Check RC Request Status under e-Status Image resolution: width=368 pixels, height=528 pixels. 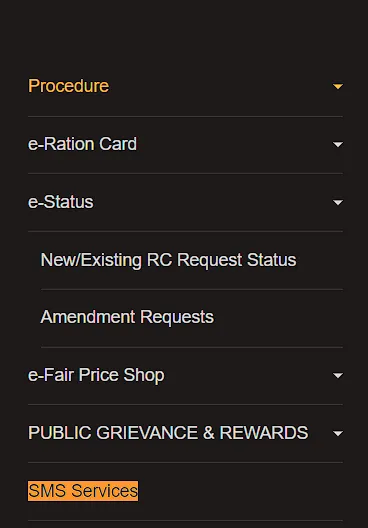168,260
